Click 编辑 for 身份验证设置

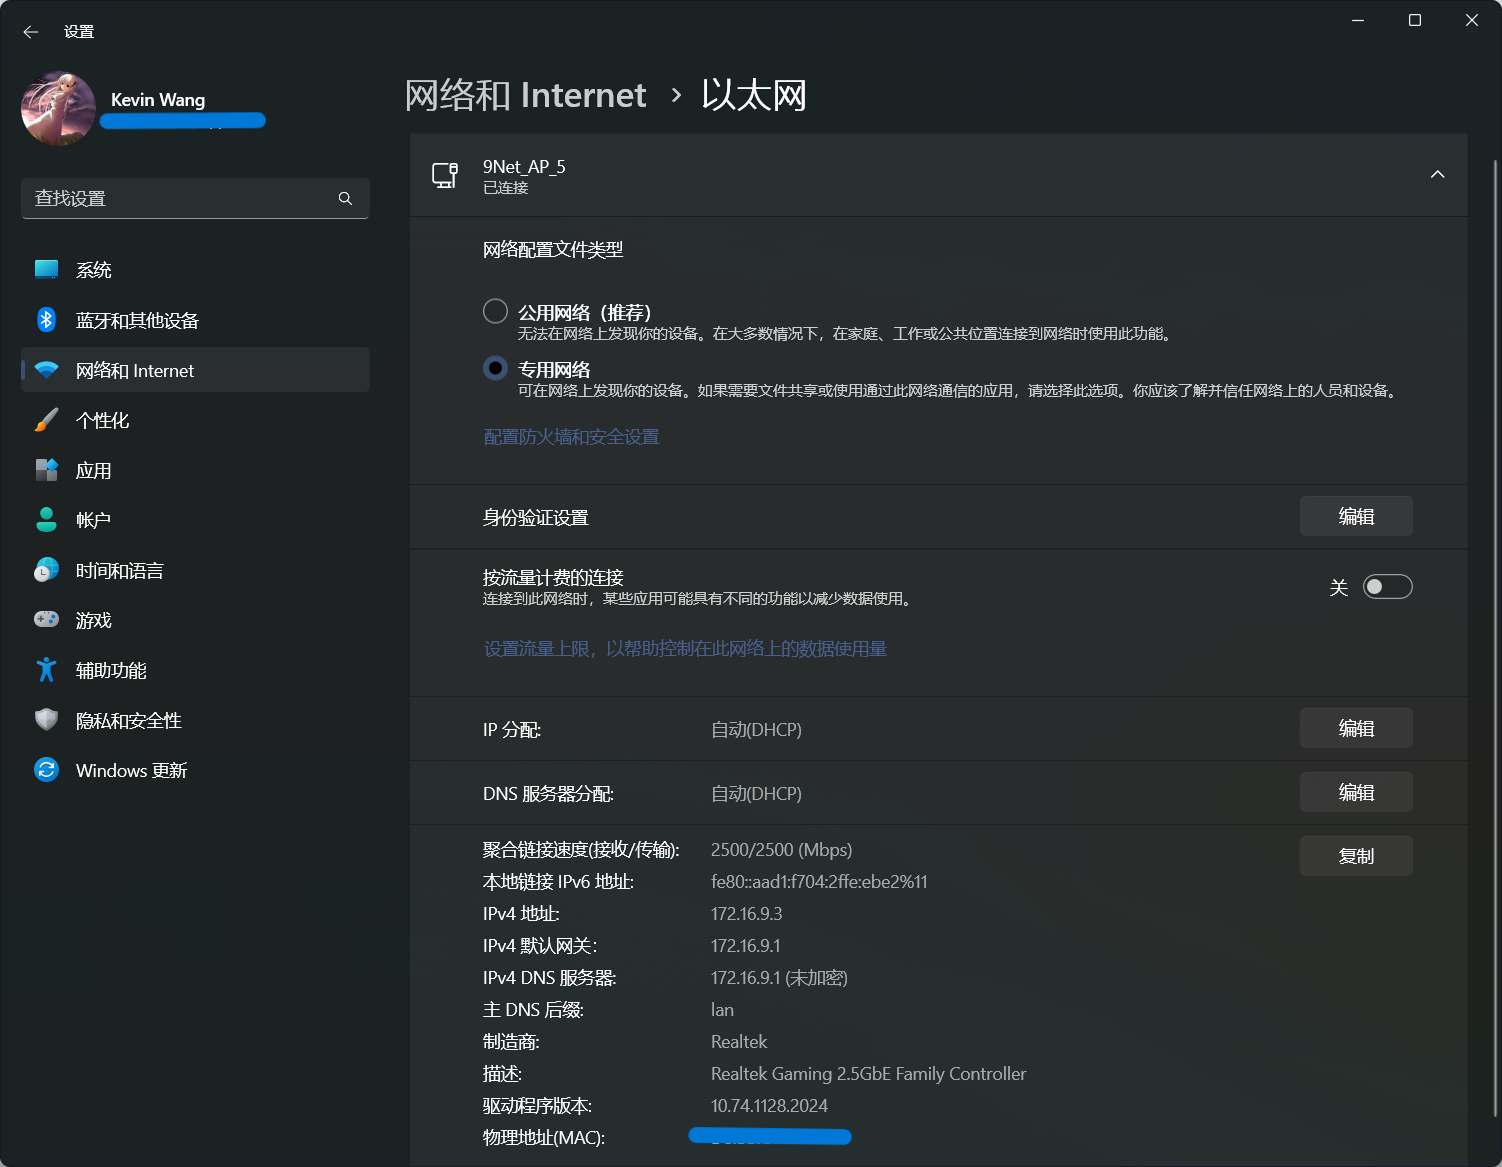pyautogui.click(x=1356, y=516)
